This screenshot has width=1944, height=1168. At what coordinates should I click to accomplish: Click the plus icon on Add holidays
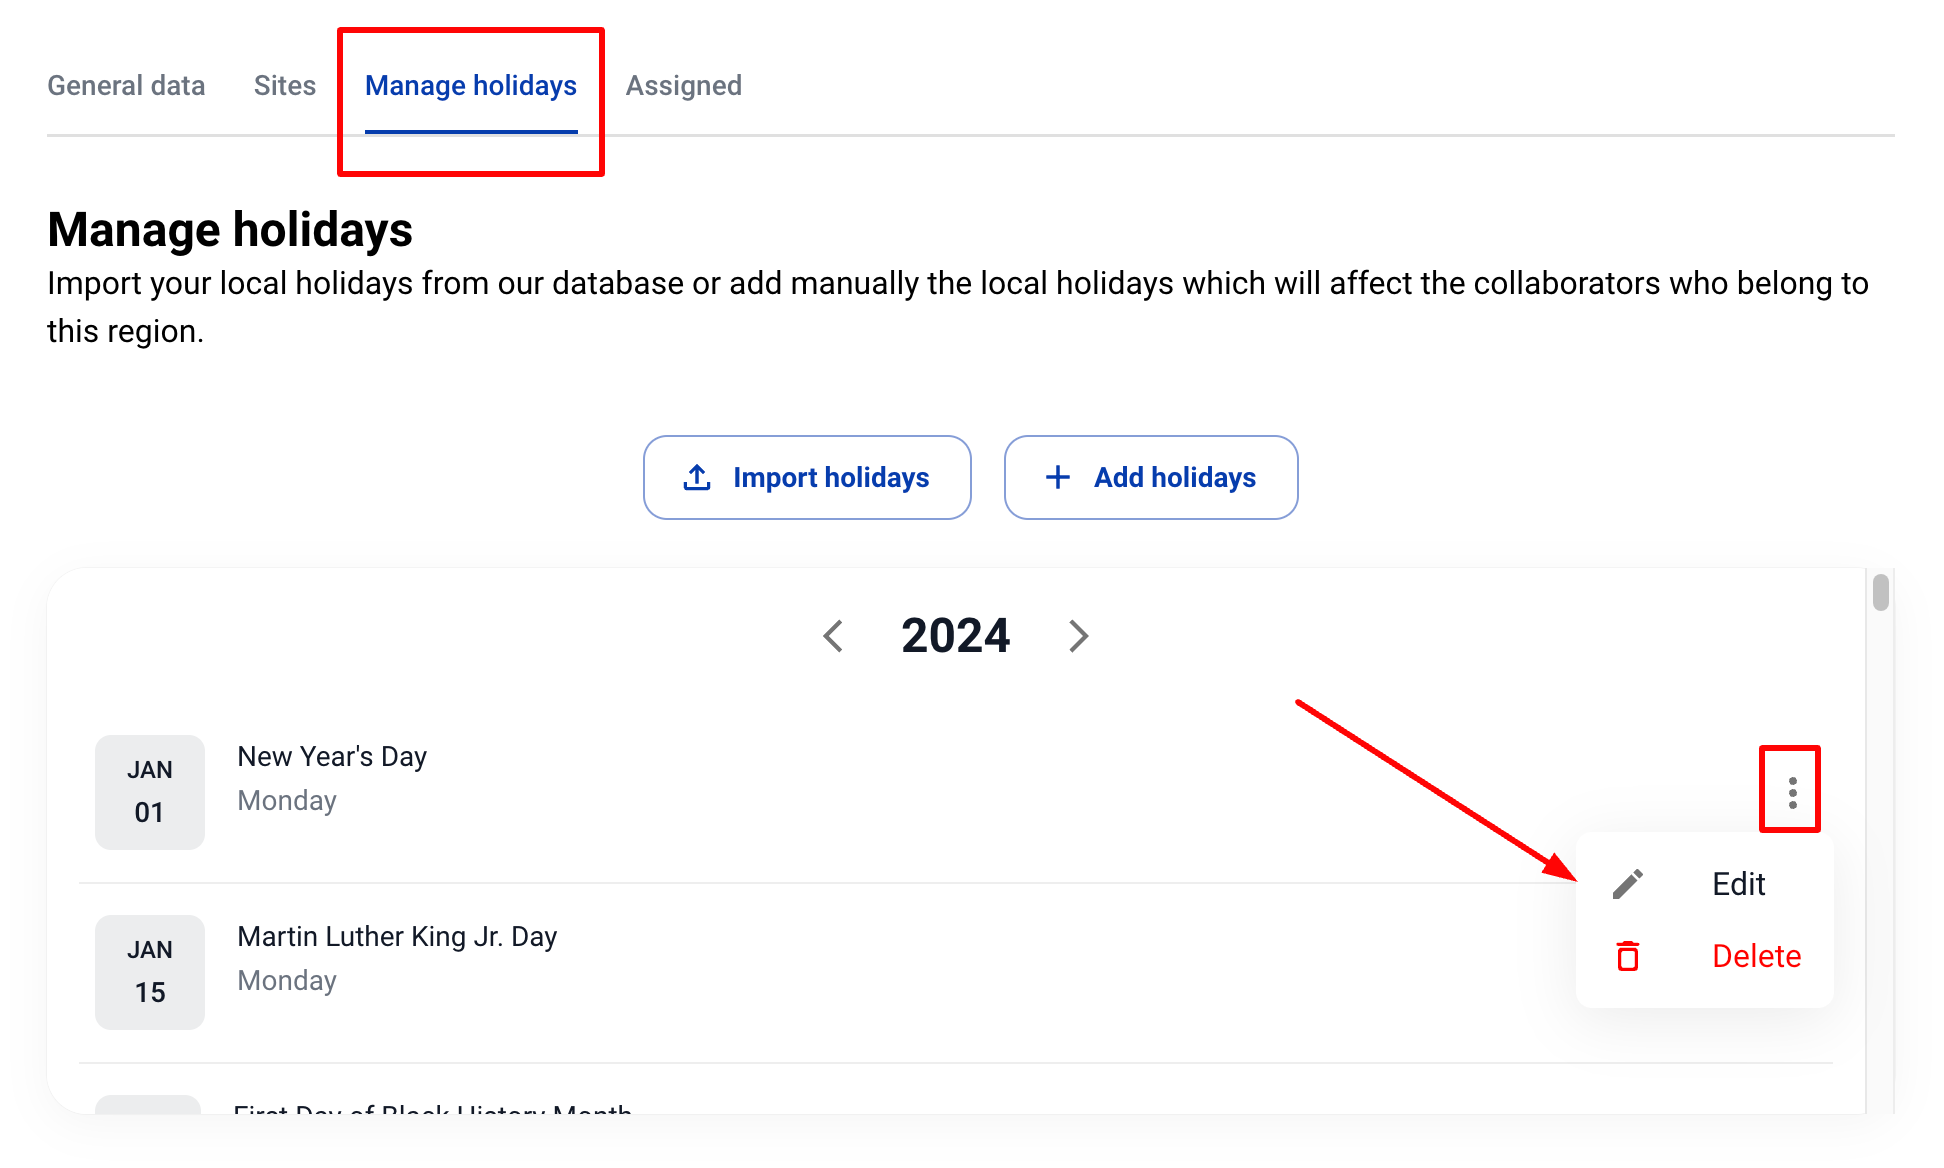coord(1057,478)
